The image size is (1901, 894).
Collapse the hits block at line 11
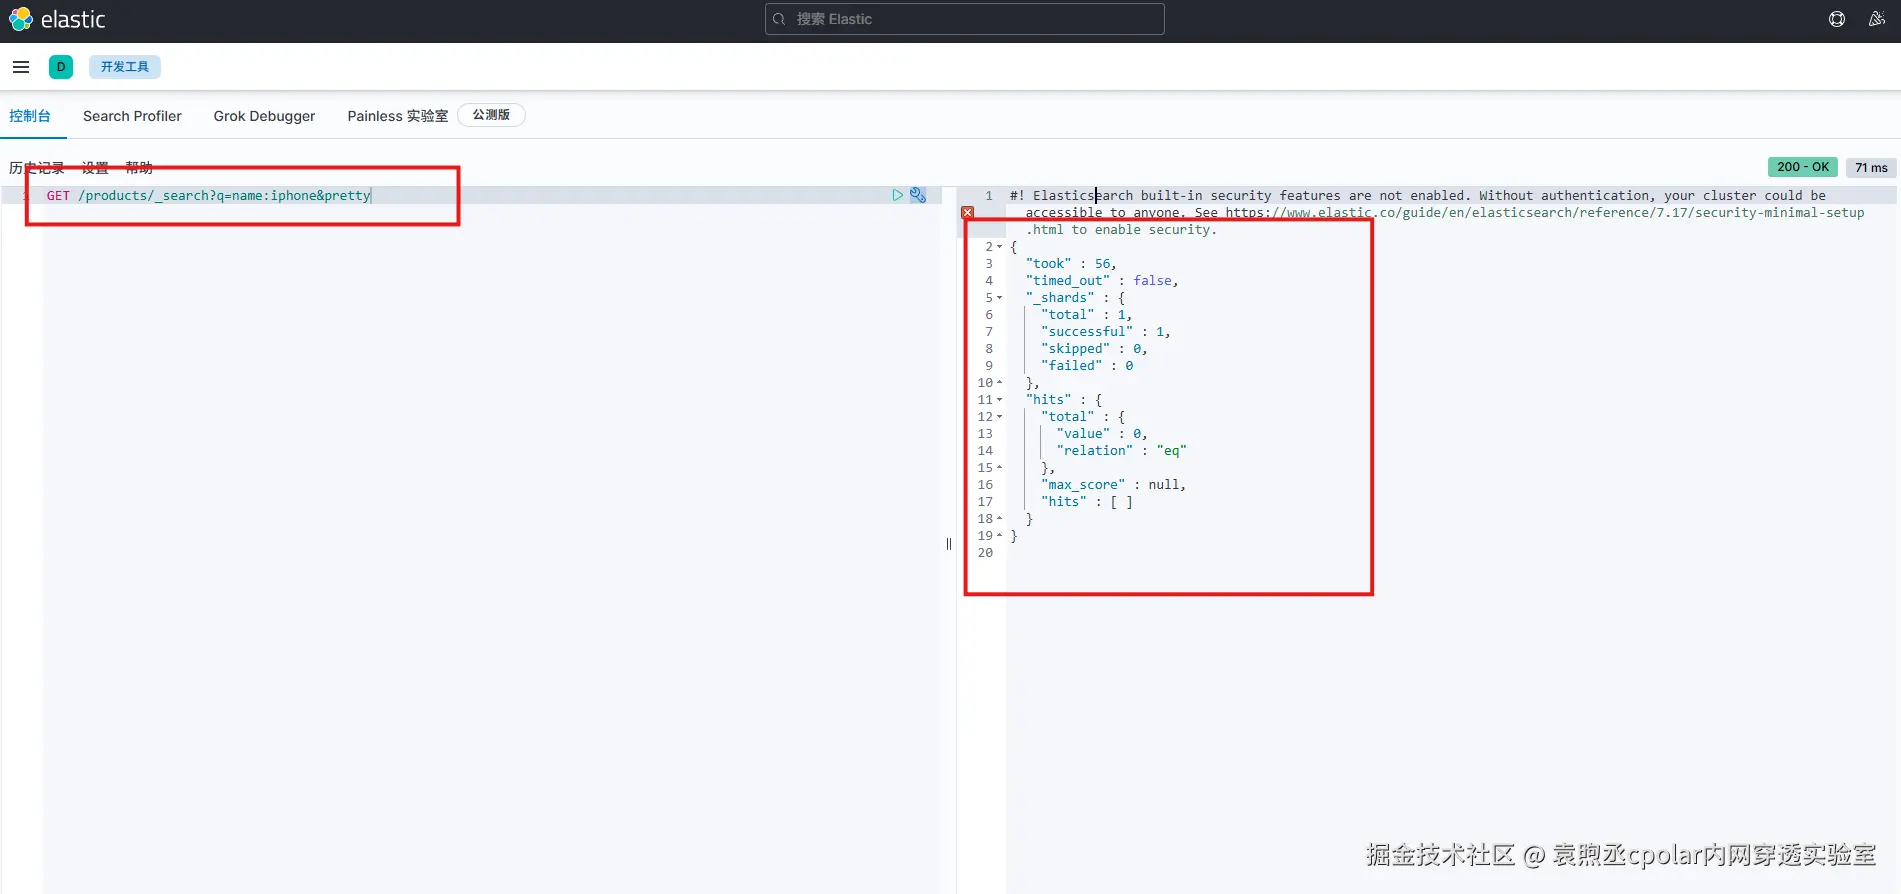pyautogui.click(x=999, y=400)
